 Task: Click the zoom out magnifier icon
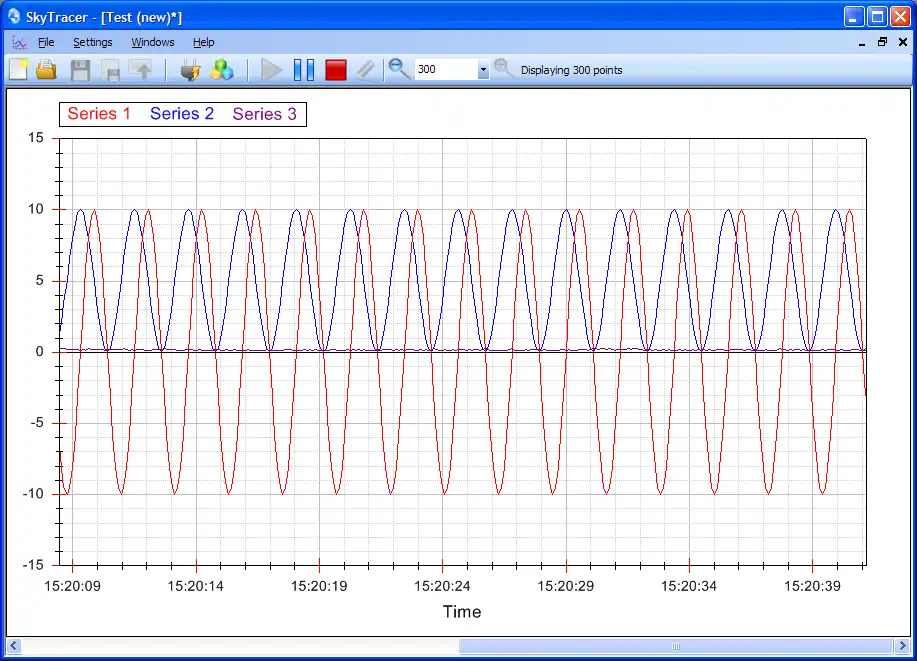click(399, 69)
